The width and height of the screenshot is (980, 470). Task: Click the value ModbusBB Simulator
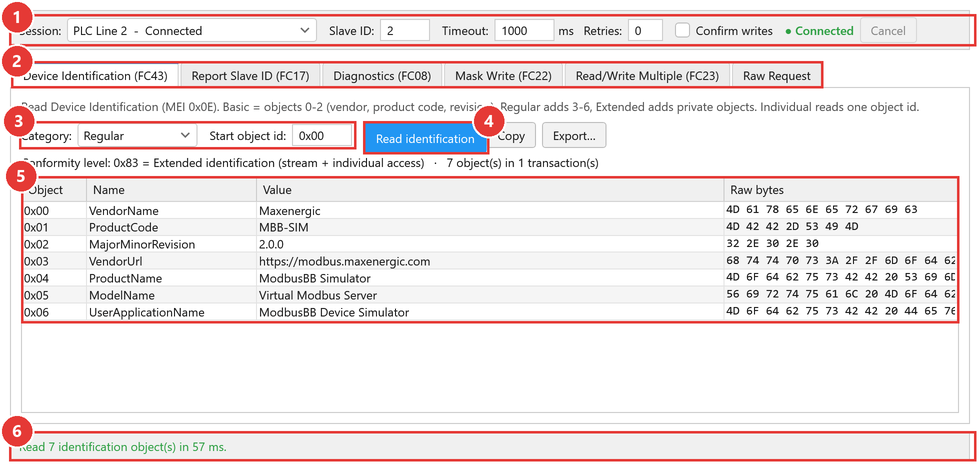[x=314, y=278]
